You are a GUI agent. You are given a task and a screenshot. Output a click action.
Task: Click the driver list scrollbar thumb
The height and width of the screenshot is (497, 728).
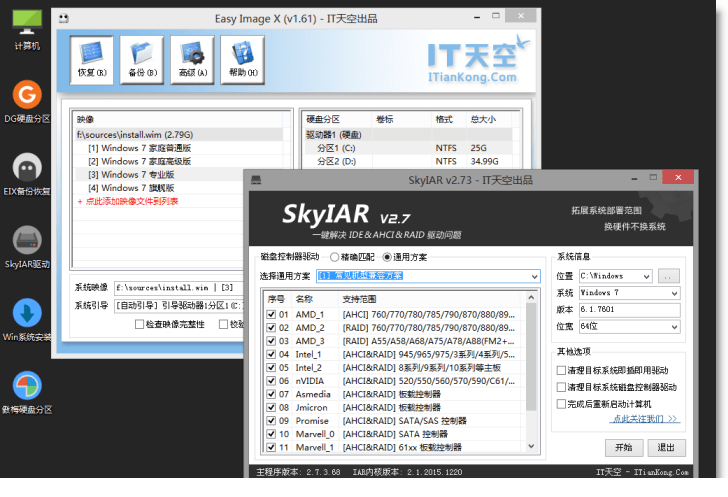(532, 357)
